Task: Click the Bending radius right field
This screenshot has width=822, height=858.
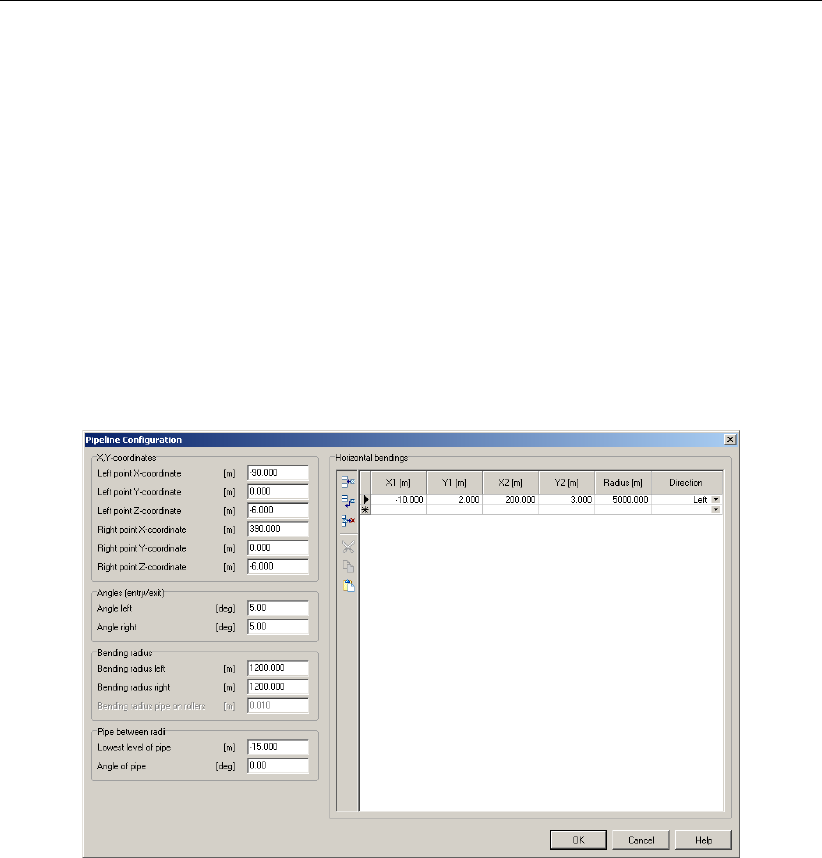Action: pyautogui.click(x=278, y=687)
